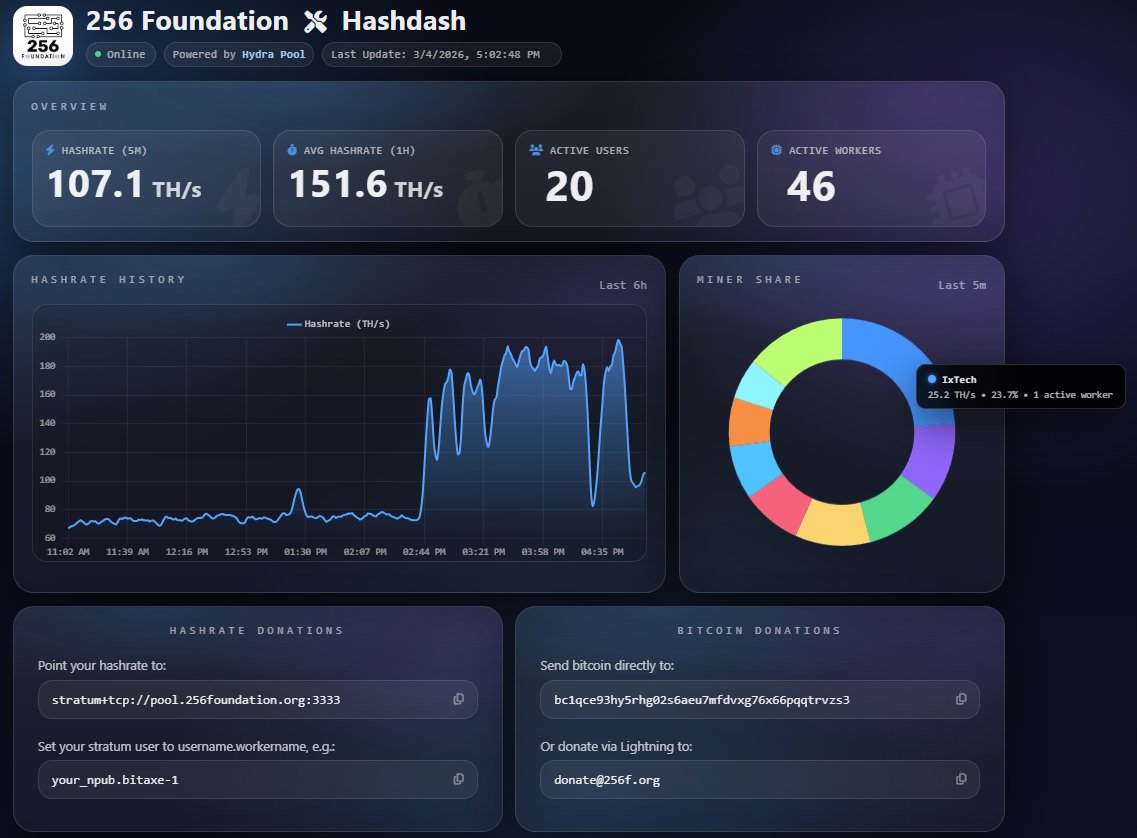Screen dimensions: 1137x838
Task: Click the green Online status indicator
Action: (x=101, y=55)
